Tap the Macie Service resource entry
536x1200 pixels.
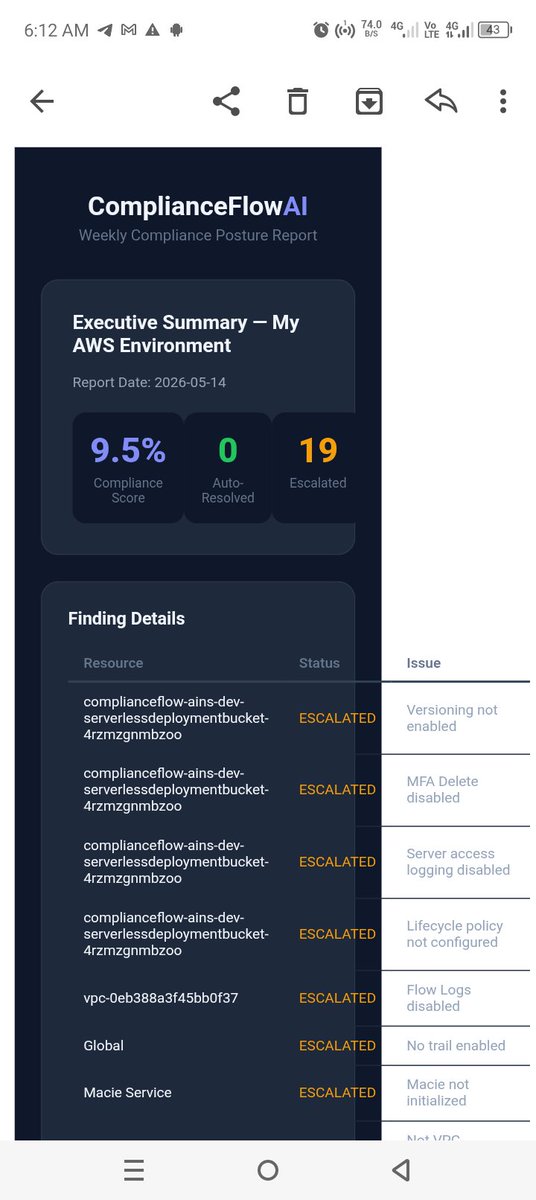click(x=128, y=1093)
